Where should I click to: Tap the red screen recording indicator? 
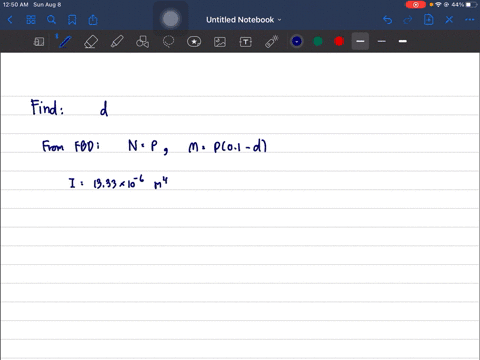point(416,5)
